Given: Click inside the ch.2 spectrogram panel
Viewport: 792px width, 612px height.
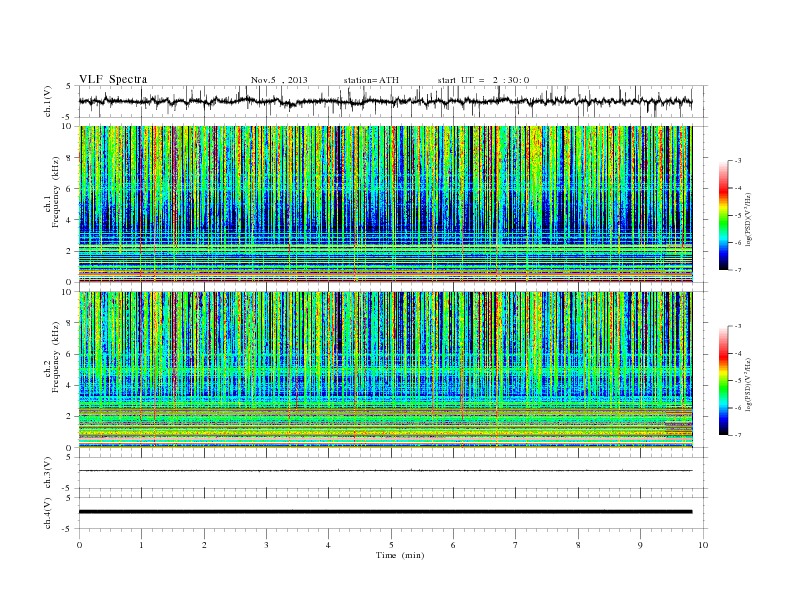Looking at the screenshot, I should 385,370.
